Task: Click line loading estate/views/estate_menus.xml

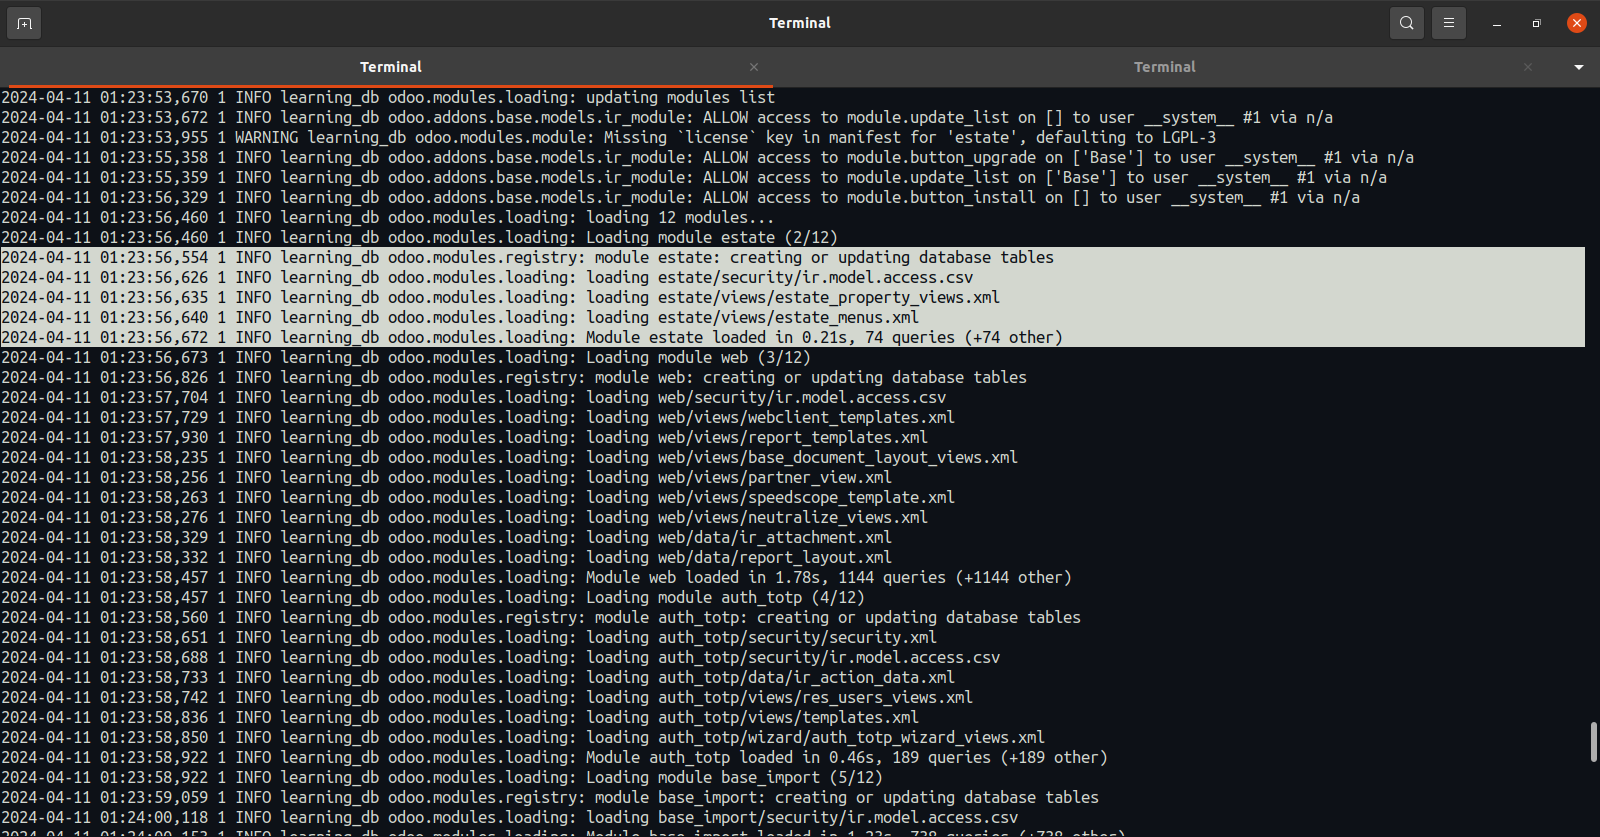Action: 460,317
